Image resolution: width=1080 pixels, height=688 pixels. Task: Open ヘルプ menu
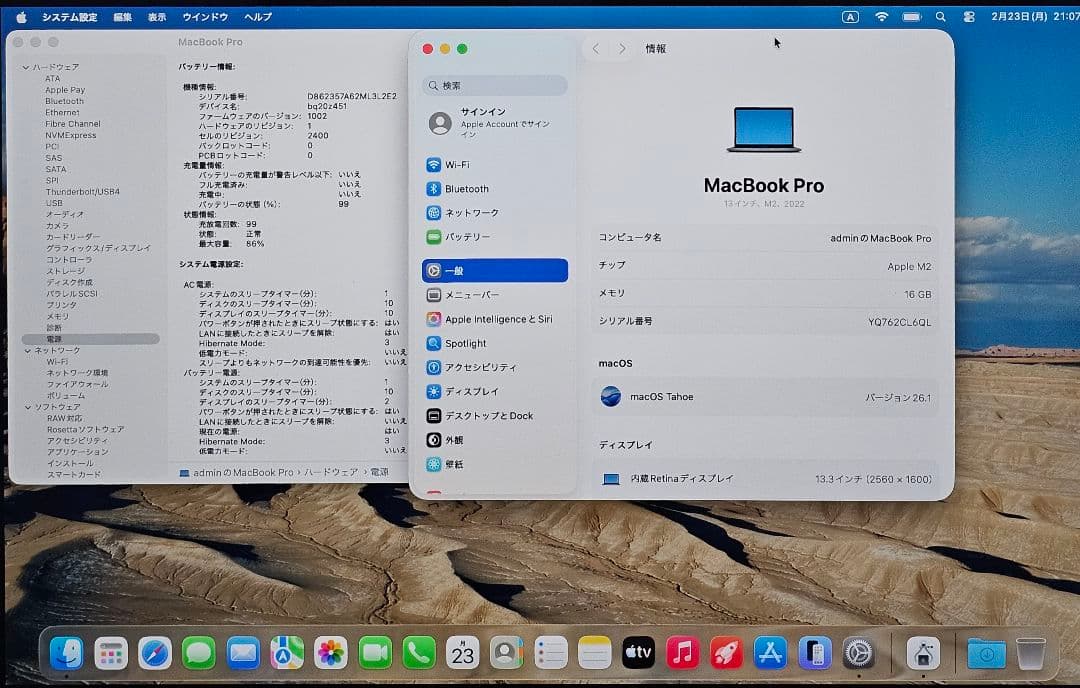pos(258,17)
